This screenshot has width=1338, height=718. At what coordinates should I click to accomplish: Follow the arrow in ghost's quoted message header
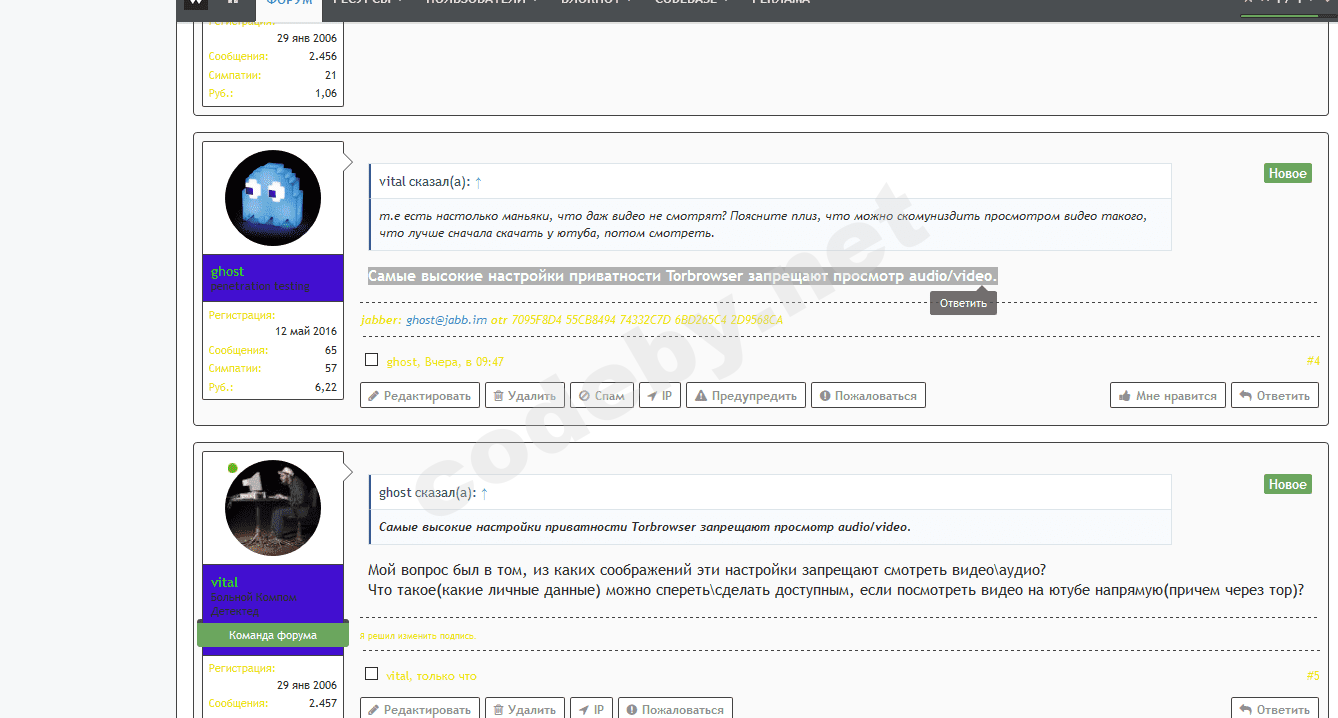(x=485, y=493)
